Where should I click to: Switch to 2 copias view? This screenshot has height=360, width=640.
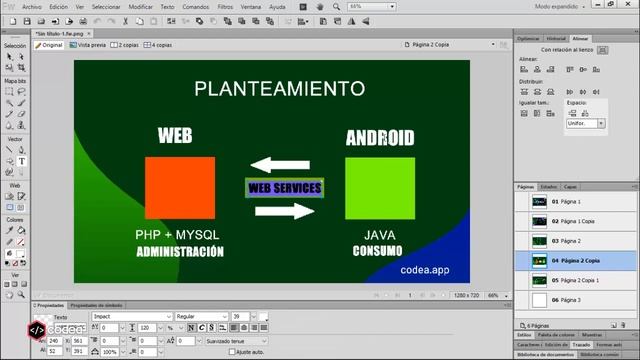click(x=125, y=45)
